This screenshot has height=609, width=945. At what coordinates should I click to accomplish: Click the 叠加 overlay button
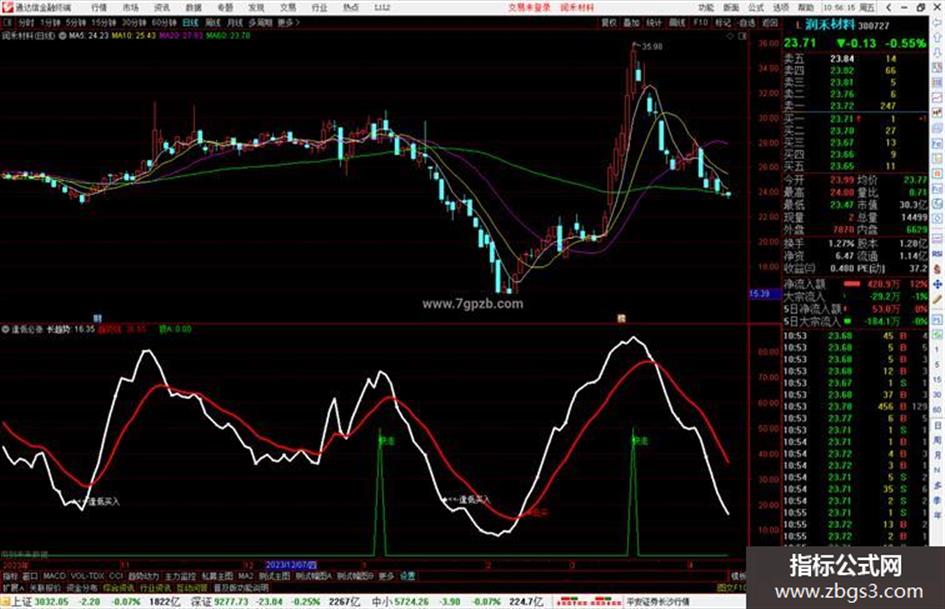coord(631,22)
